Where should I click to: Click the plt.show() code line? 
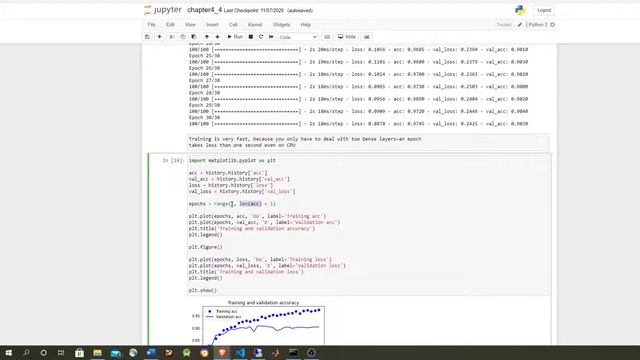tap(203, 290)
